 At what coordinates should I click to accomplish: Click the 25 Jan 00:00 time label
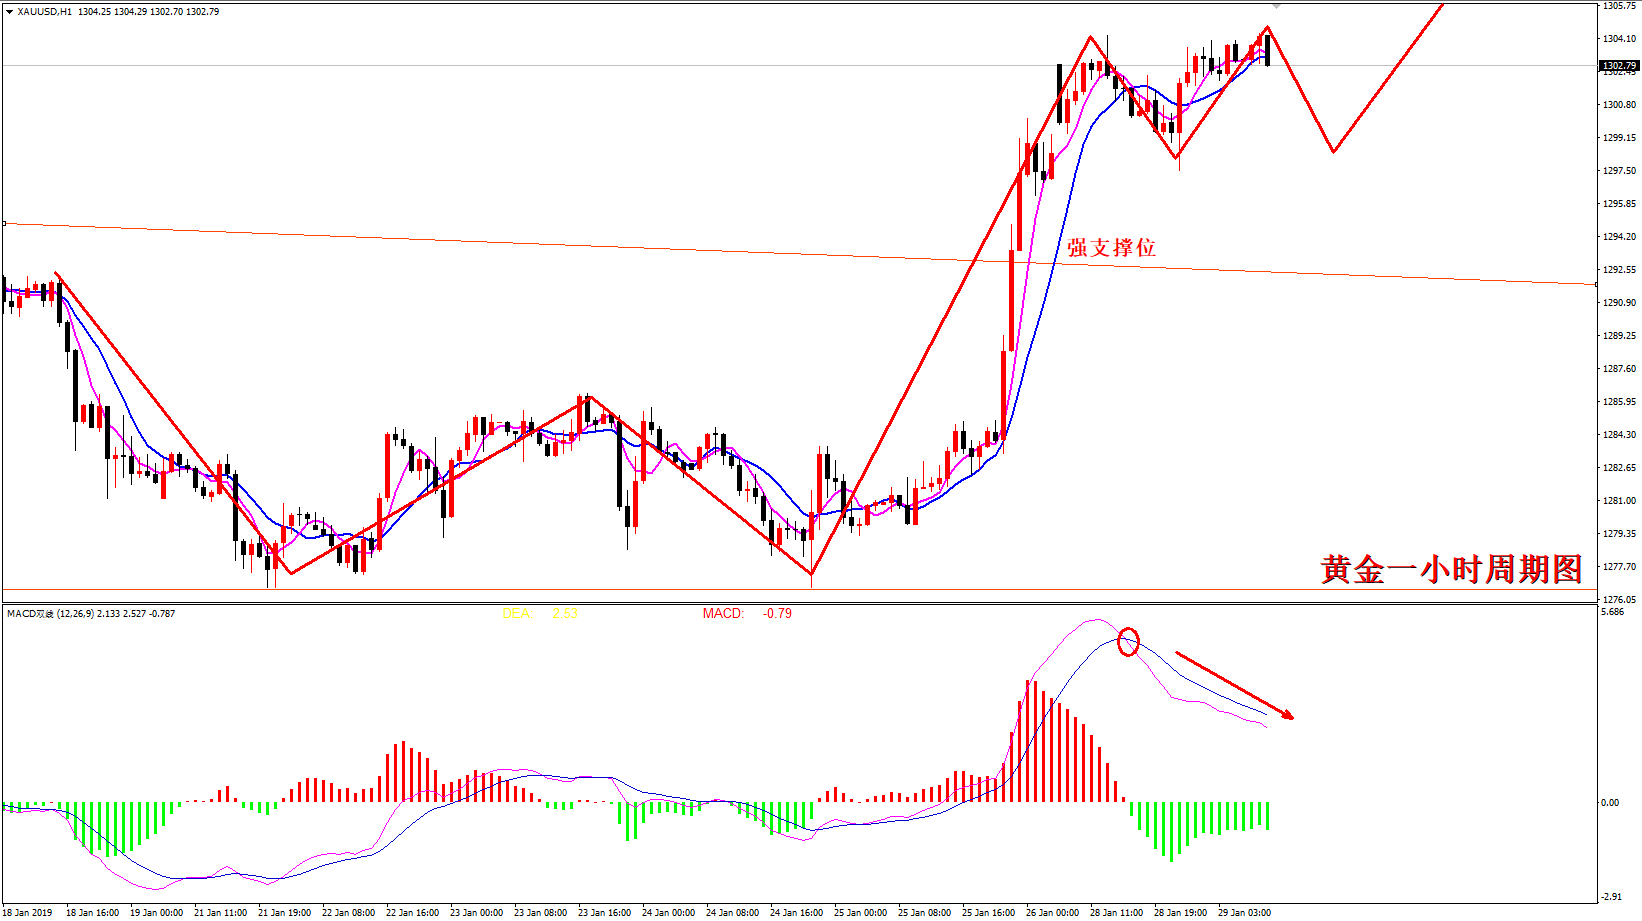tap(861, 912)
